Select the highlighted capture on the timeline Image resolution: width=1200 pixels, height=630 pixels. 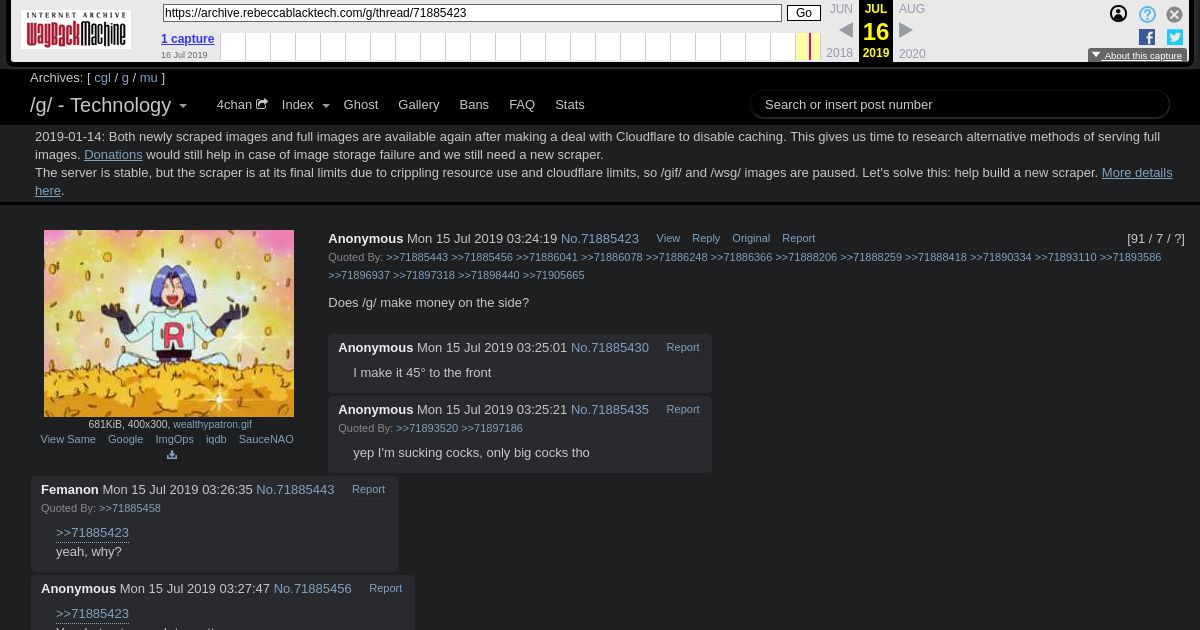(809, 46)
